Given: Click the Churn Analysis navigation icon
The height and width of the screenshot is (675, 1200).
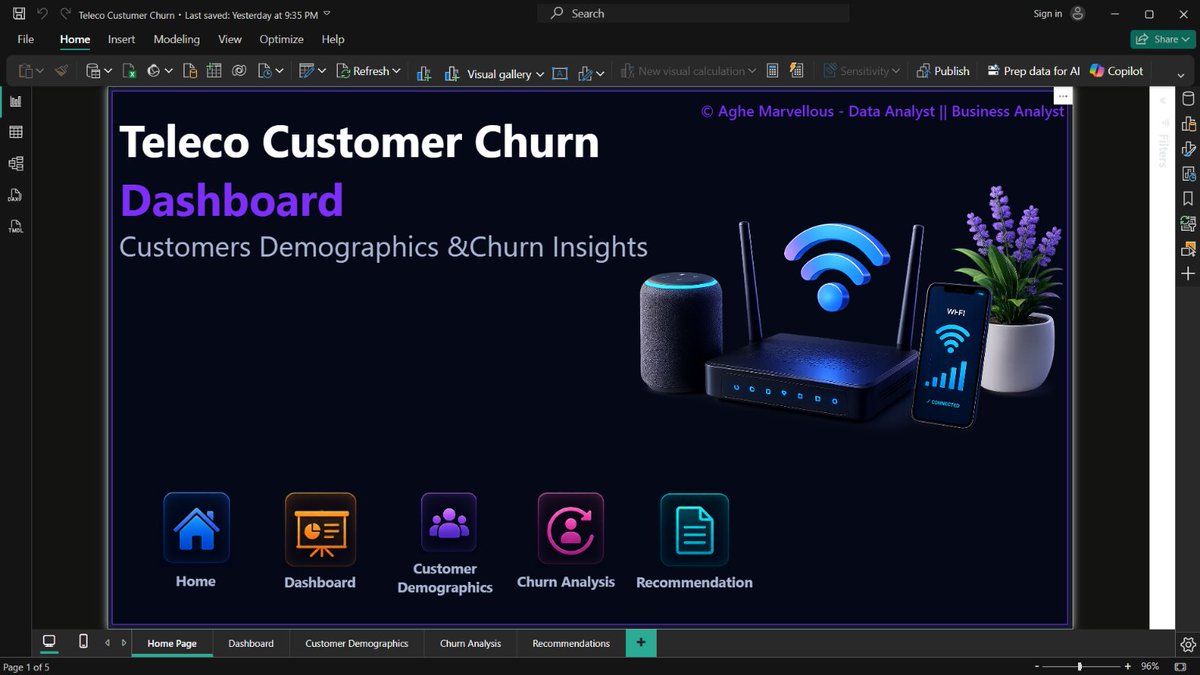Looking at the screenshot, I should [x=570, y=528].
